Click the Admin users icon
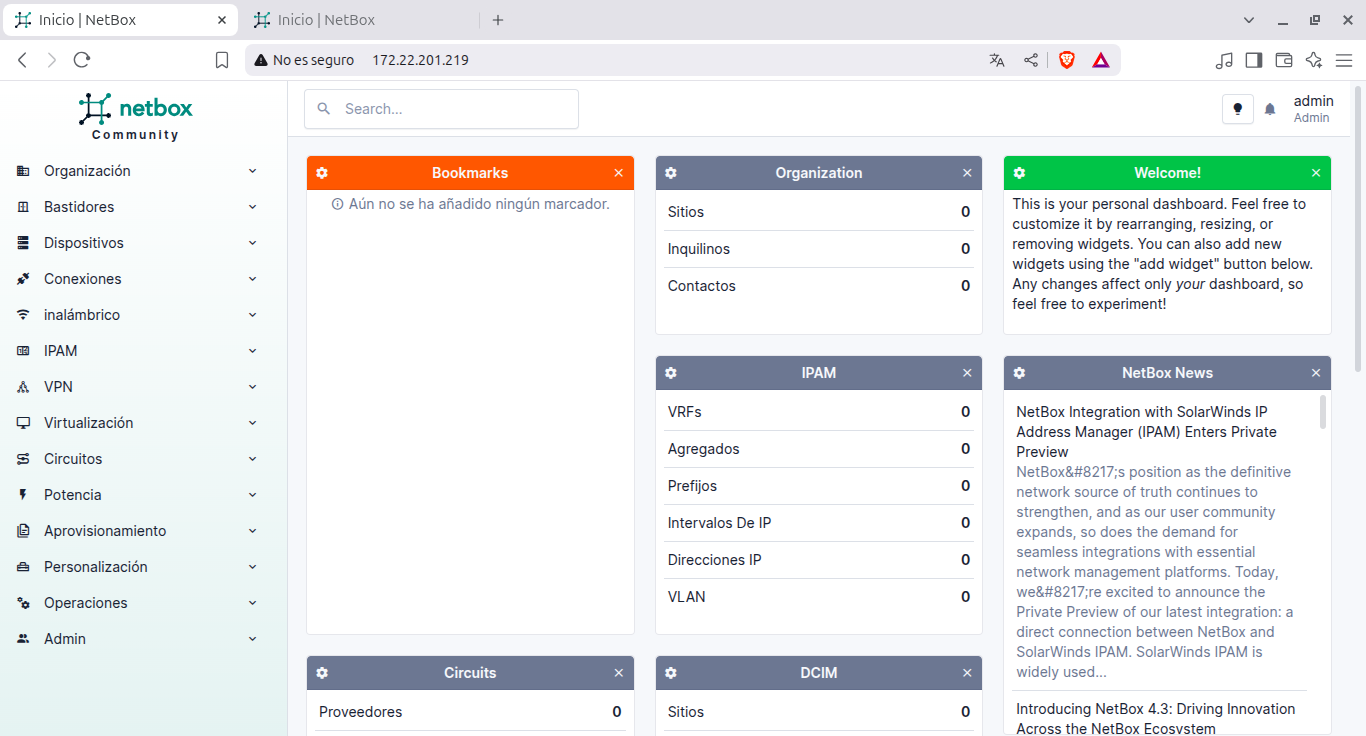Screen dimensions: 1366x736 (x=23, y=639)
